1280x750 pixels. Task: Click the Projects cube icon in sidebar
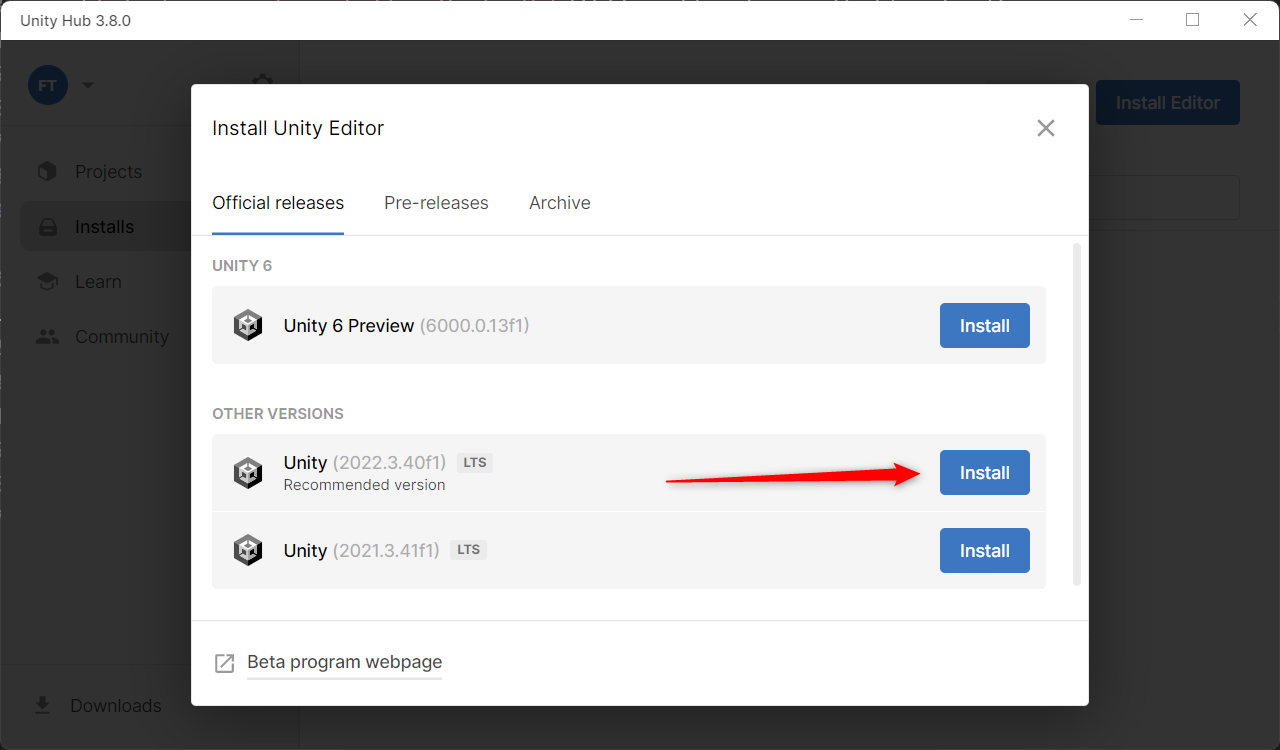point(47,172)
